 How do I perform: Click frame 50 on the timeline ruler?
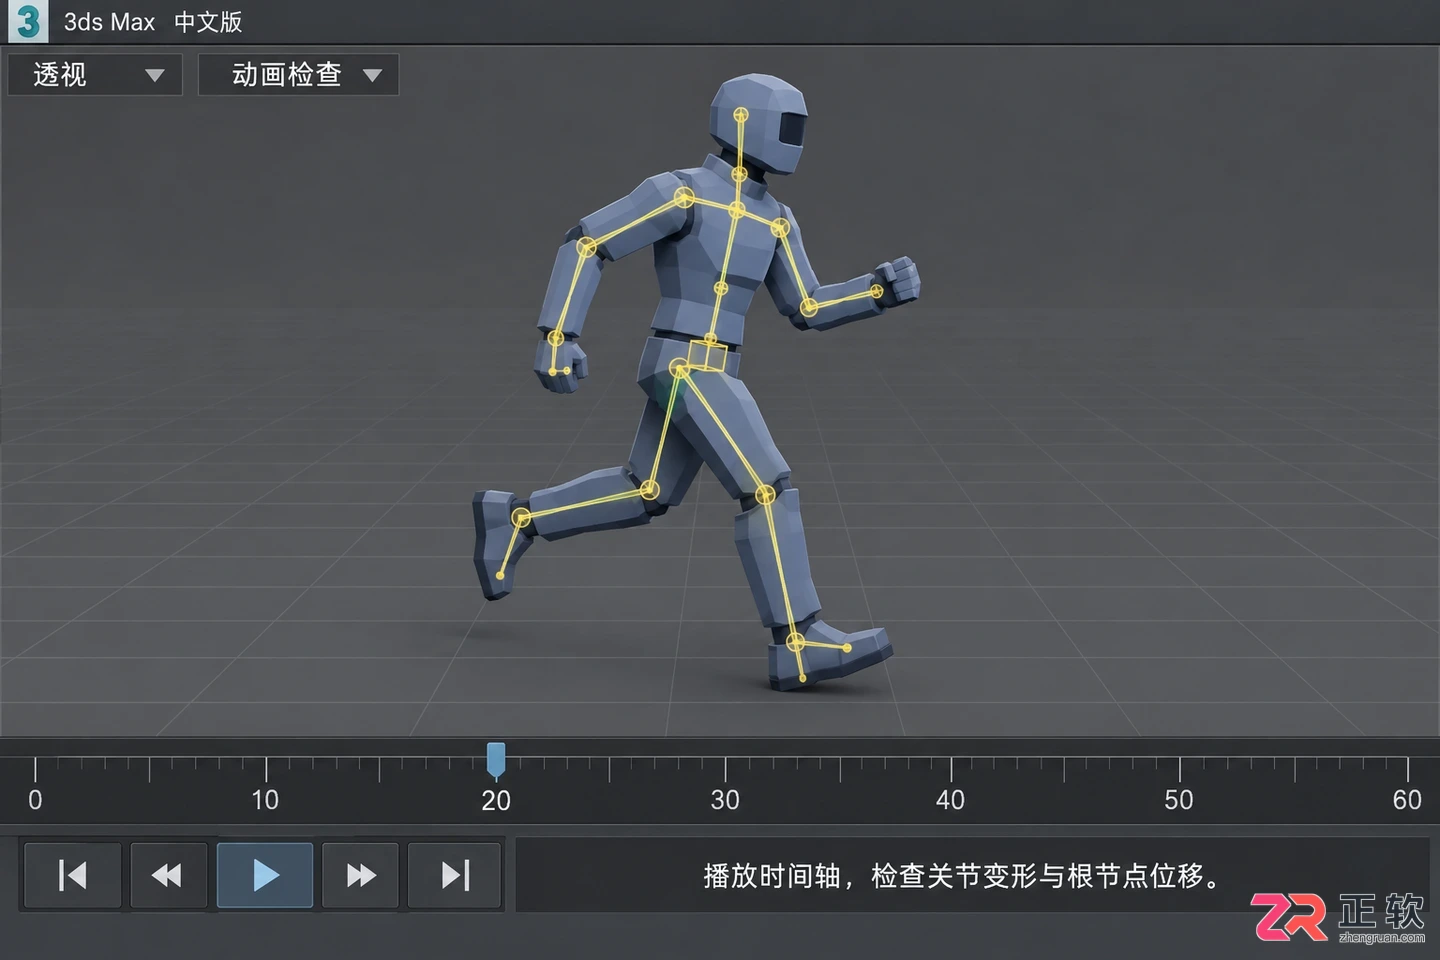point(1179,800)
